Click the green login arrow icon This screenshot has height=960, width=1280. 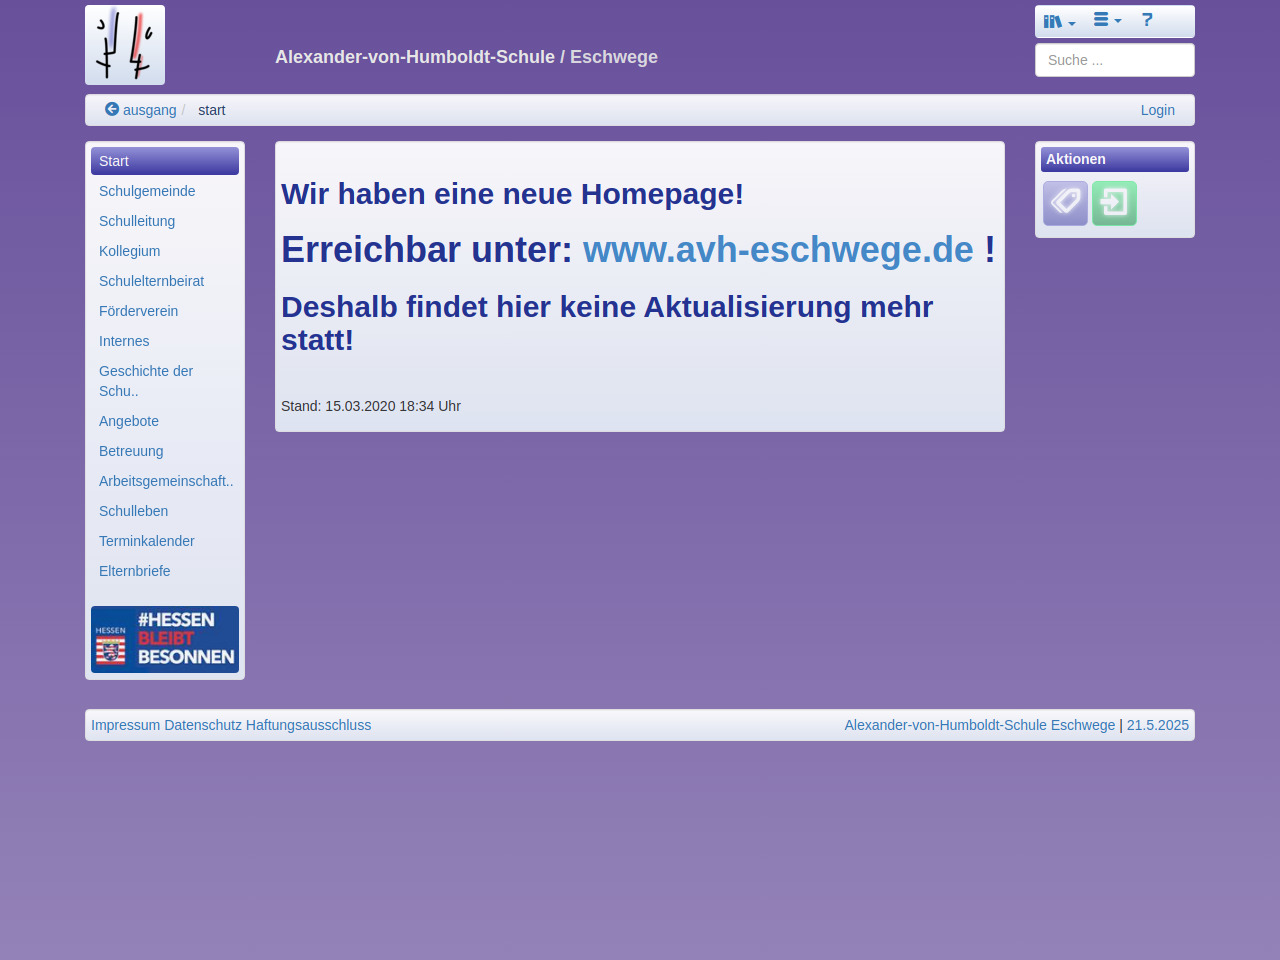tap(1114, 203)
